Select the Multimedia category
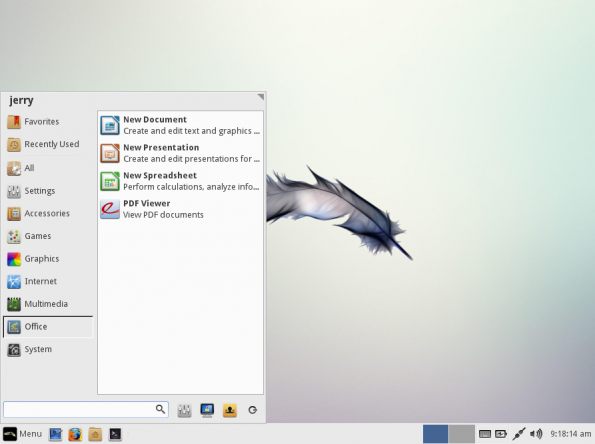 point(48,304)
